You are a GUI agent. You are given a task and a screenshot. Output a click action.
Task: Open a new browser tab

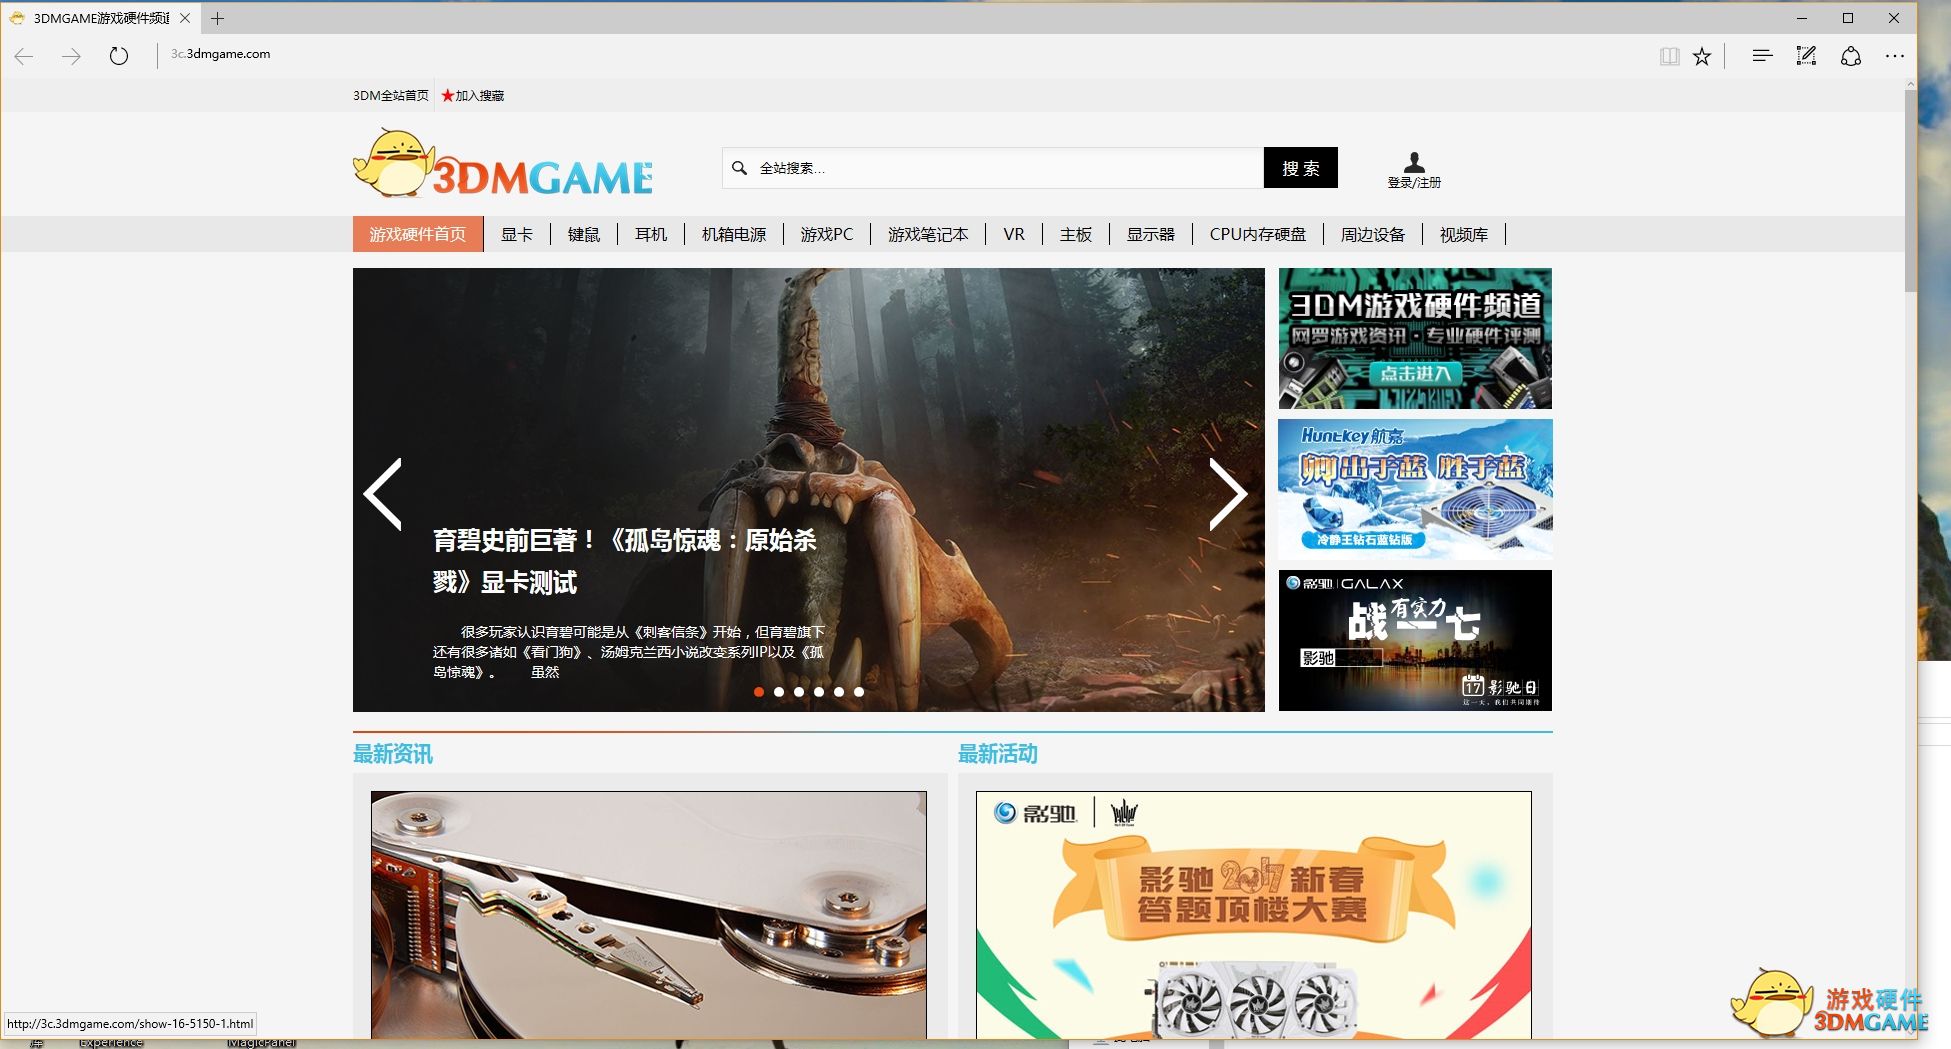pyautogui.click(x=217, y=18)
